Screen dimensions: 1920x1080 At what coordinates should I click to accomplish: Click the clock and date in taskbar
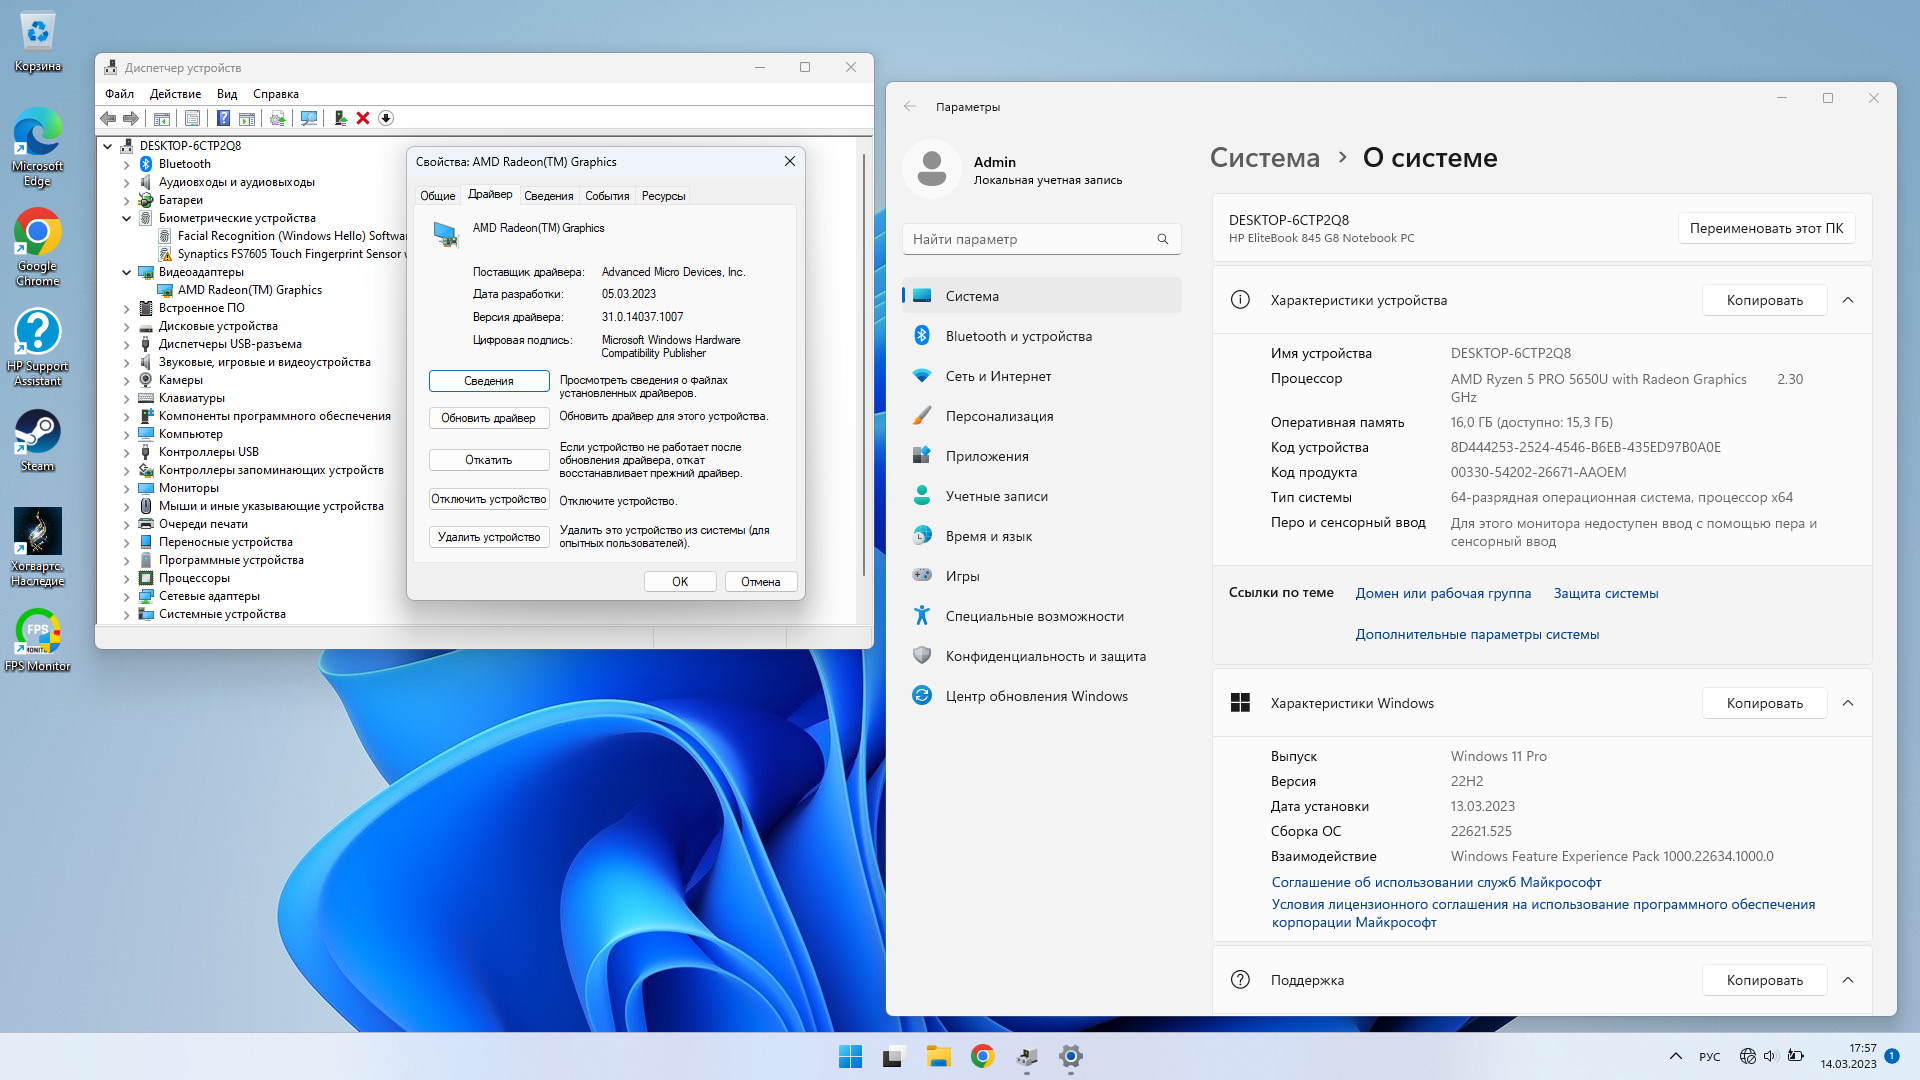point(1848,1056)
